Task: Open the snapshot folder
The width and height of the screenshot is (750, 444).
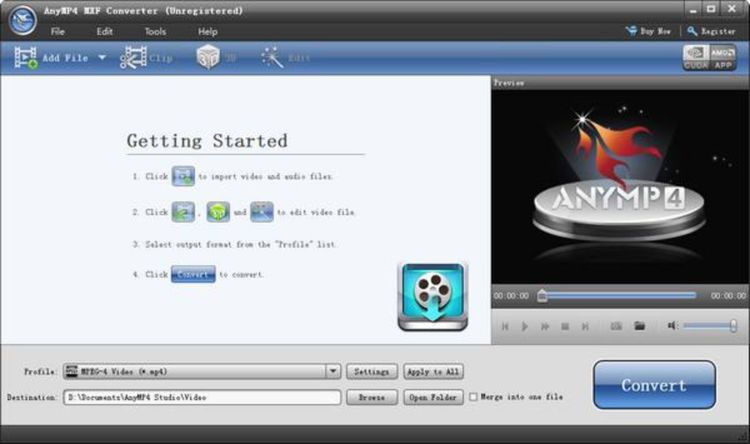Action: coord(640,326)
